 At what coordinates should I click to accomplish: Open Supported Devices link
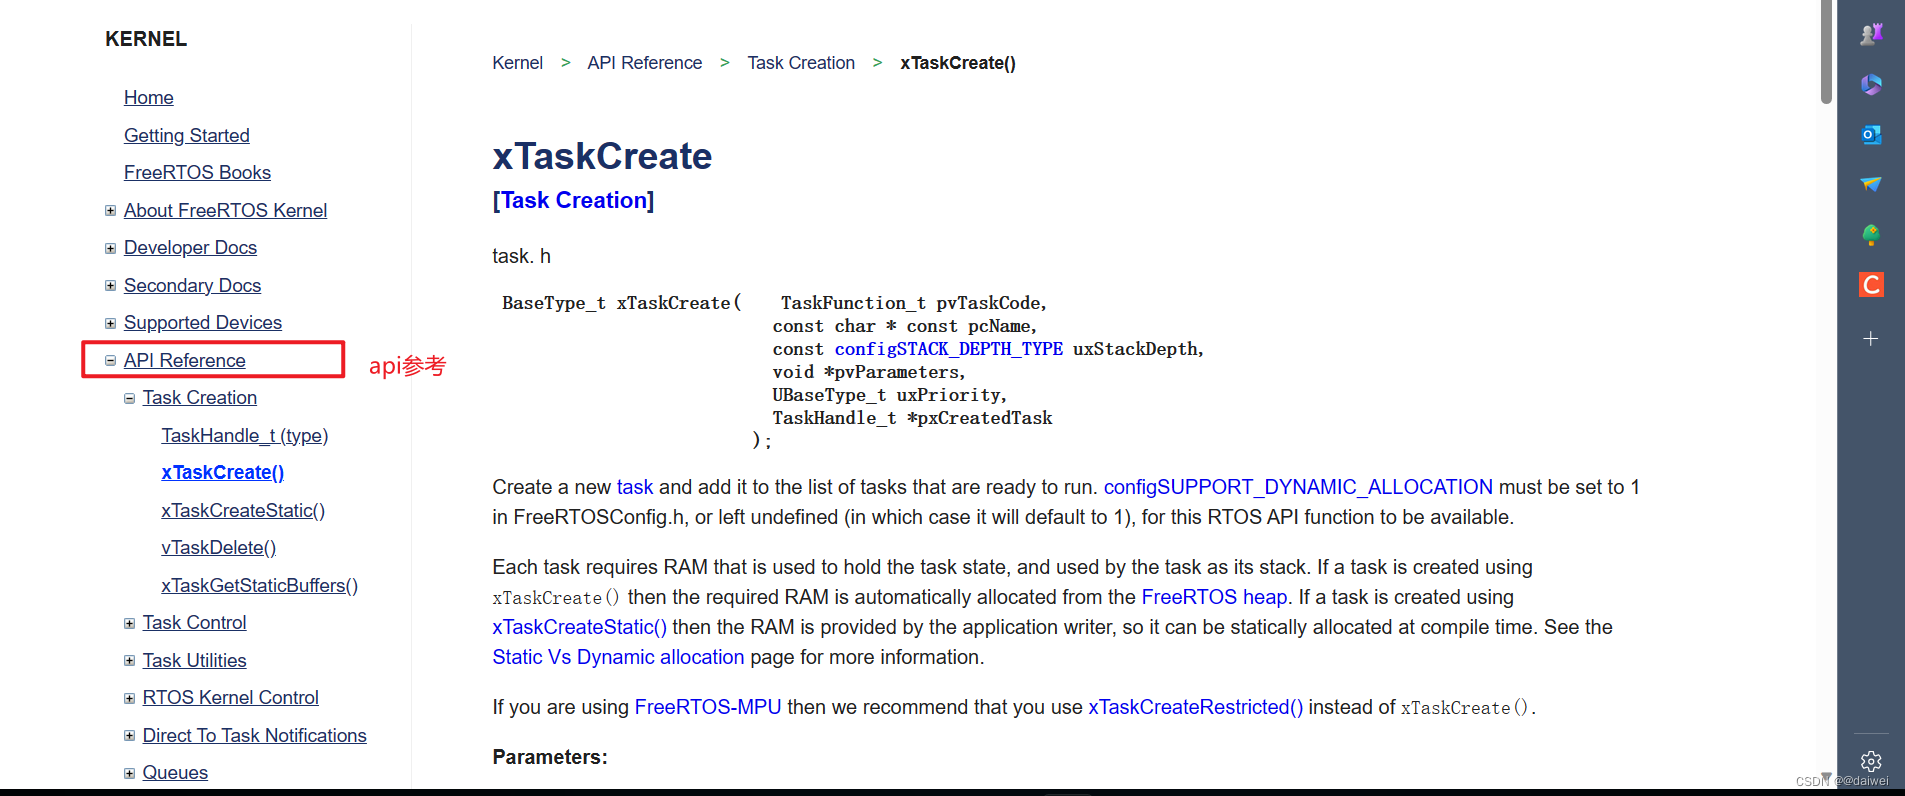[x=203, y=323]
